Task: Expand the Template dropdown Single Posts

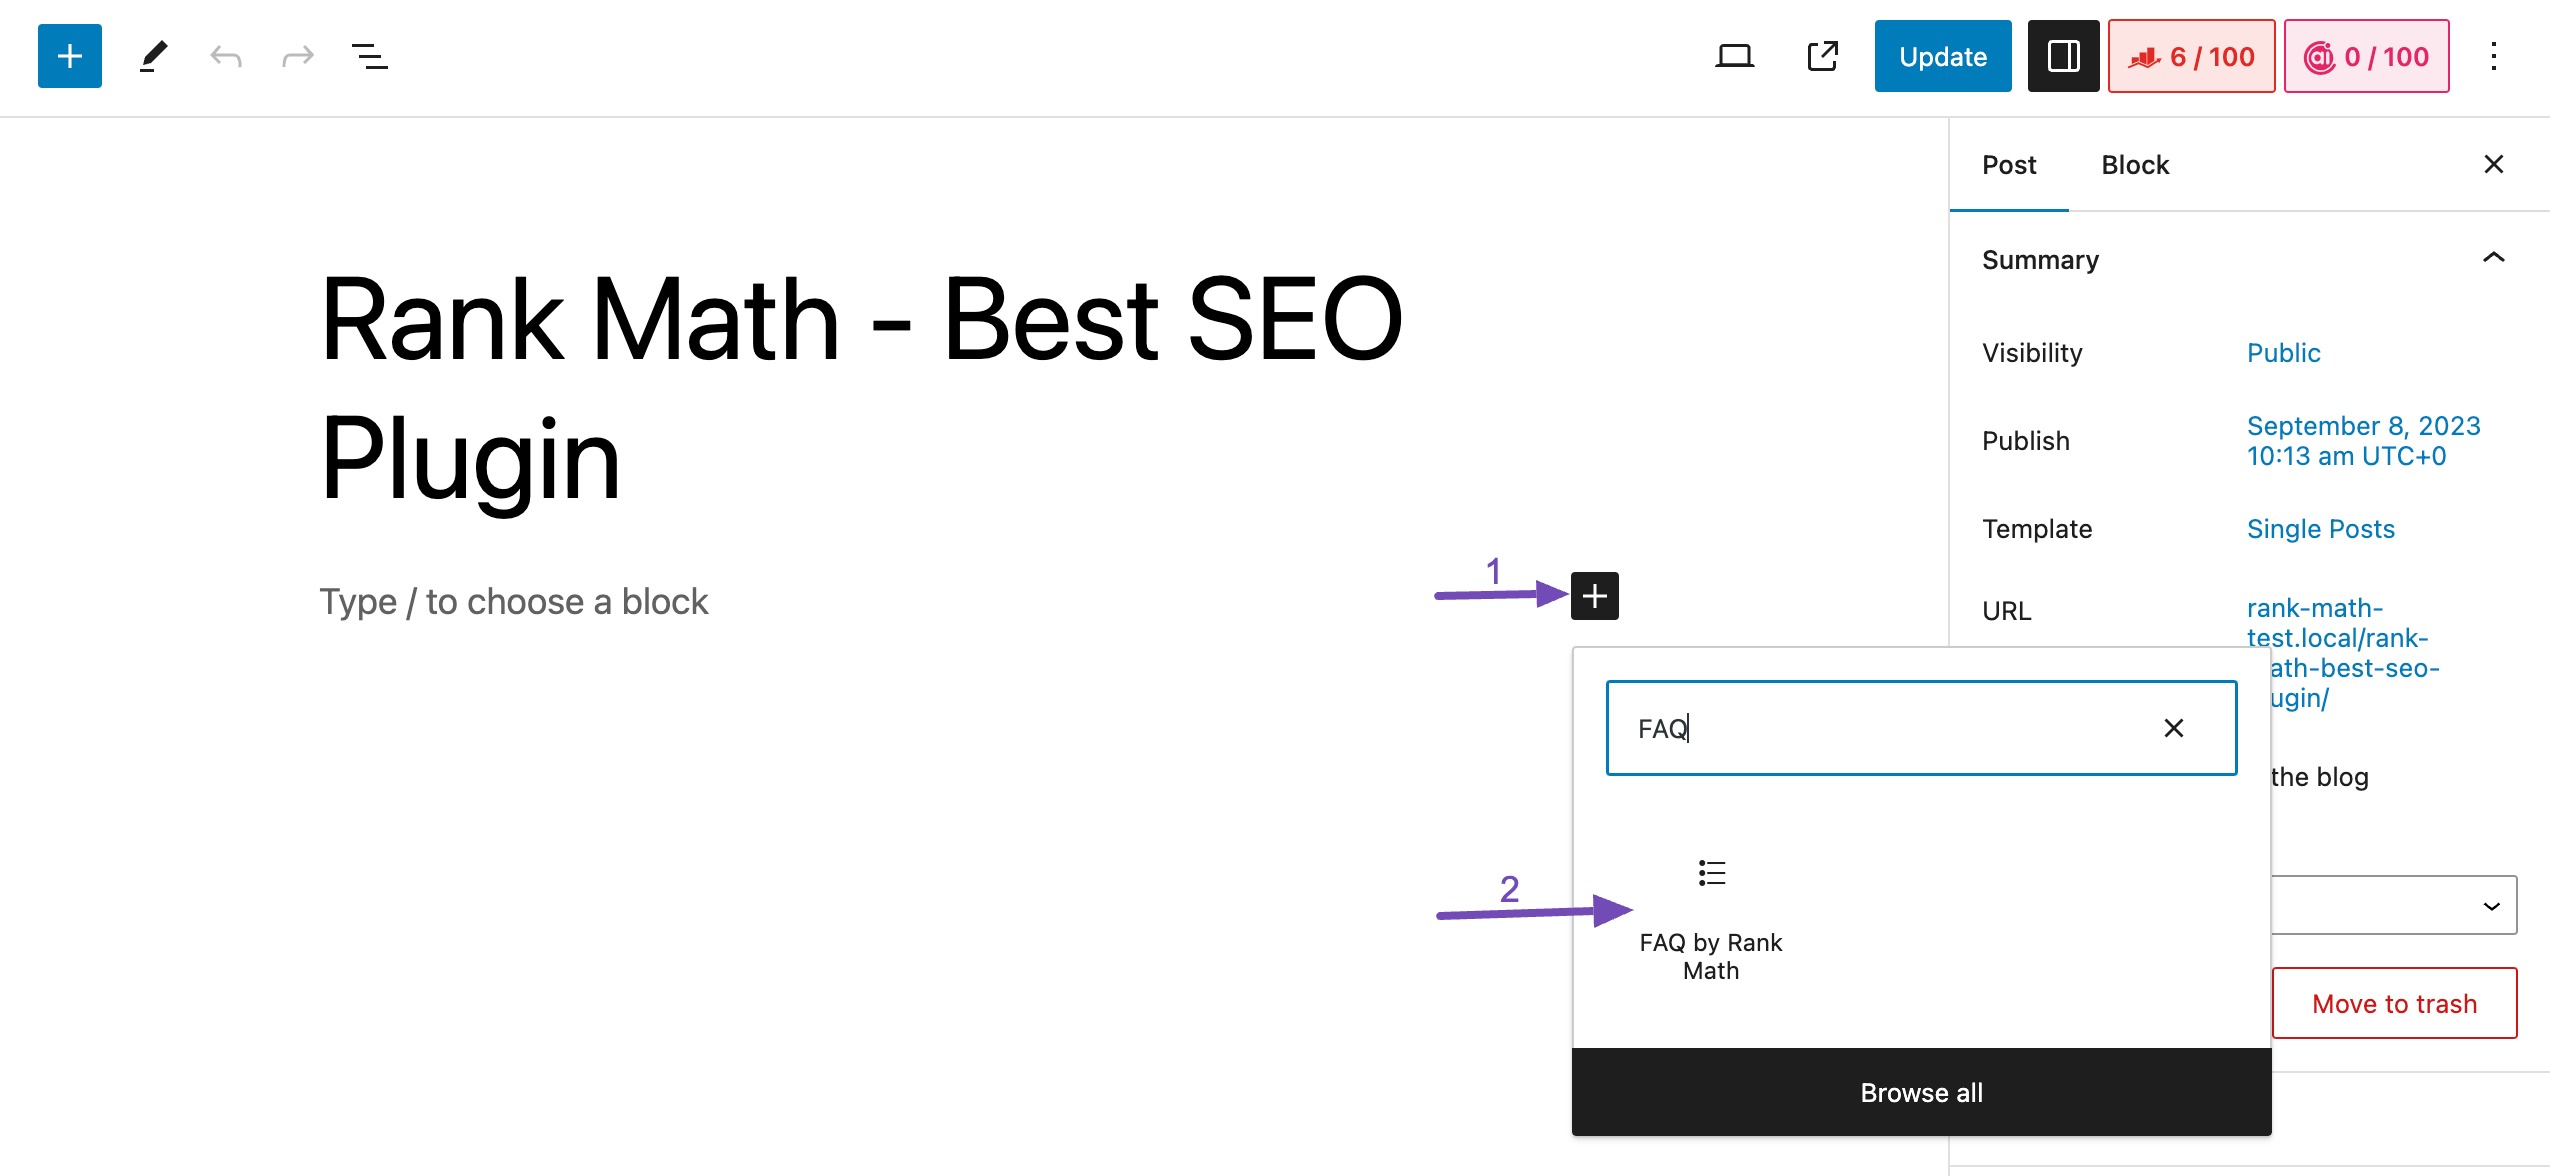Action: [2321, 529]
